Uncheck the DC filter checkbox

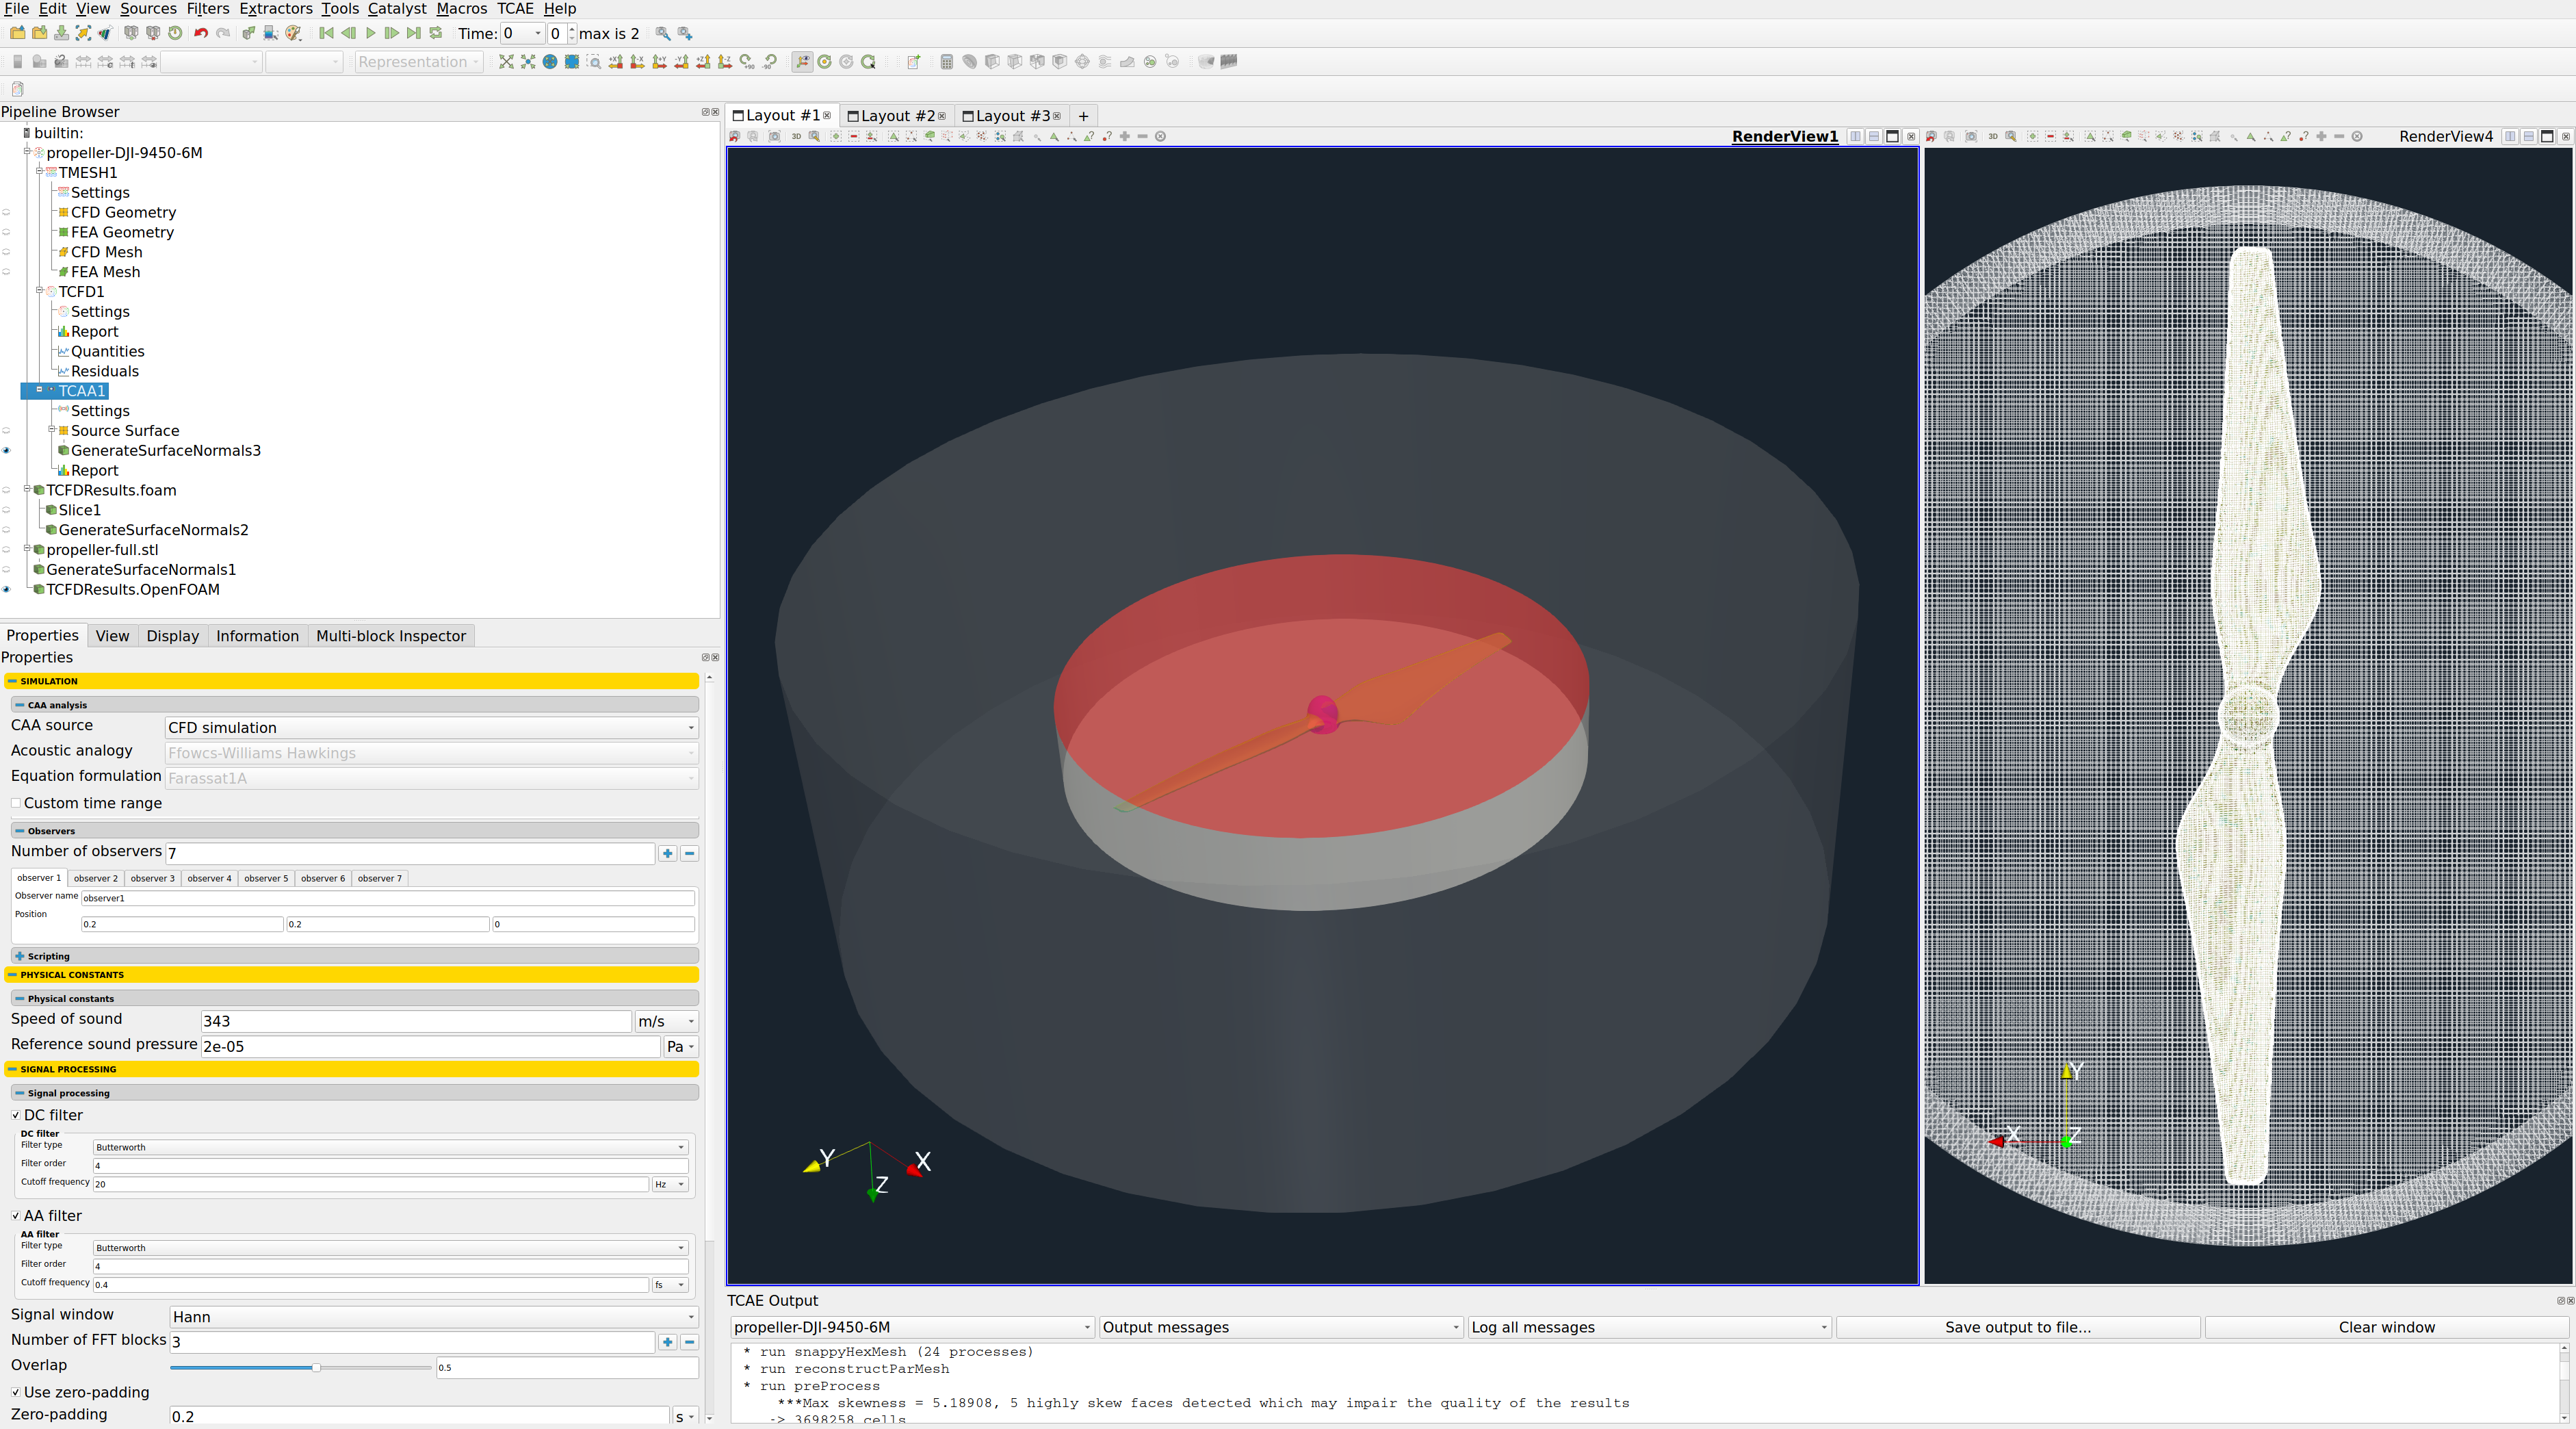(x=16, y=1115)
